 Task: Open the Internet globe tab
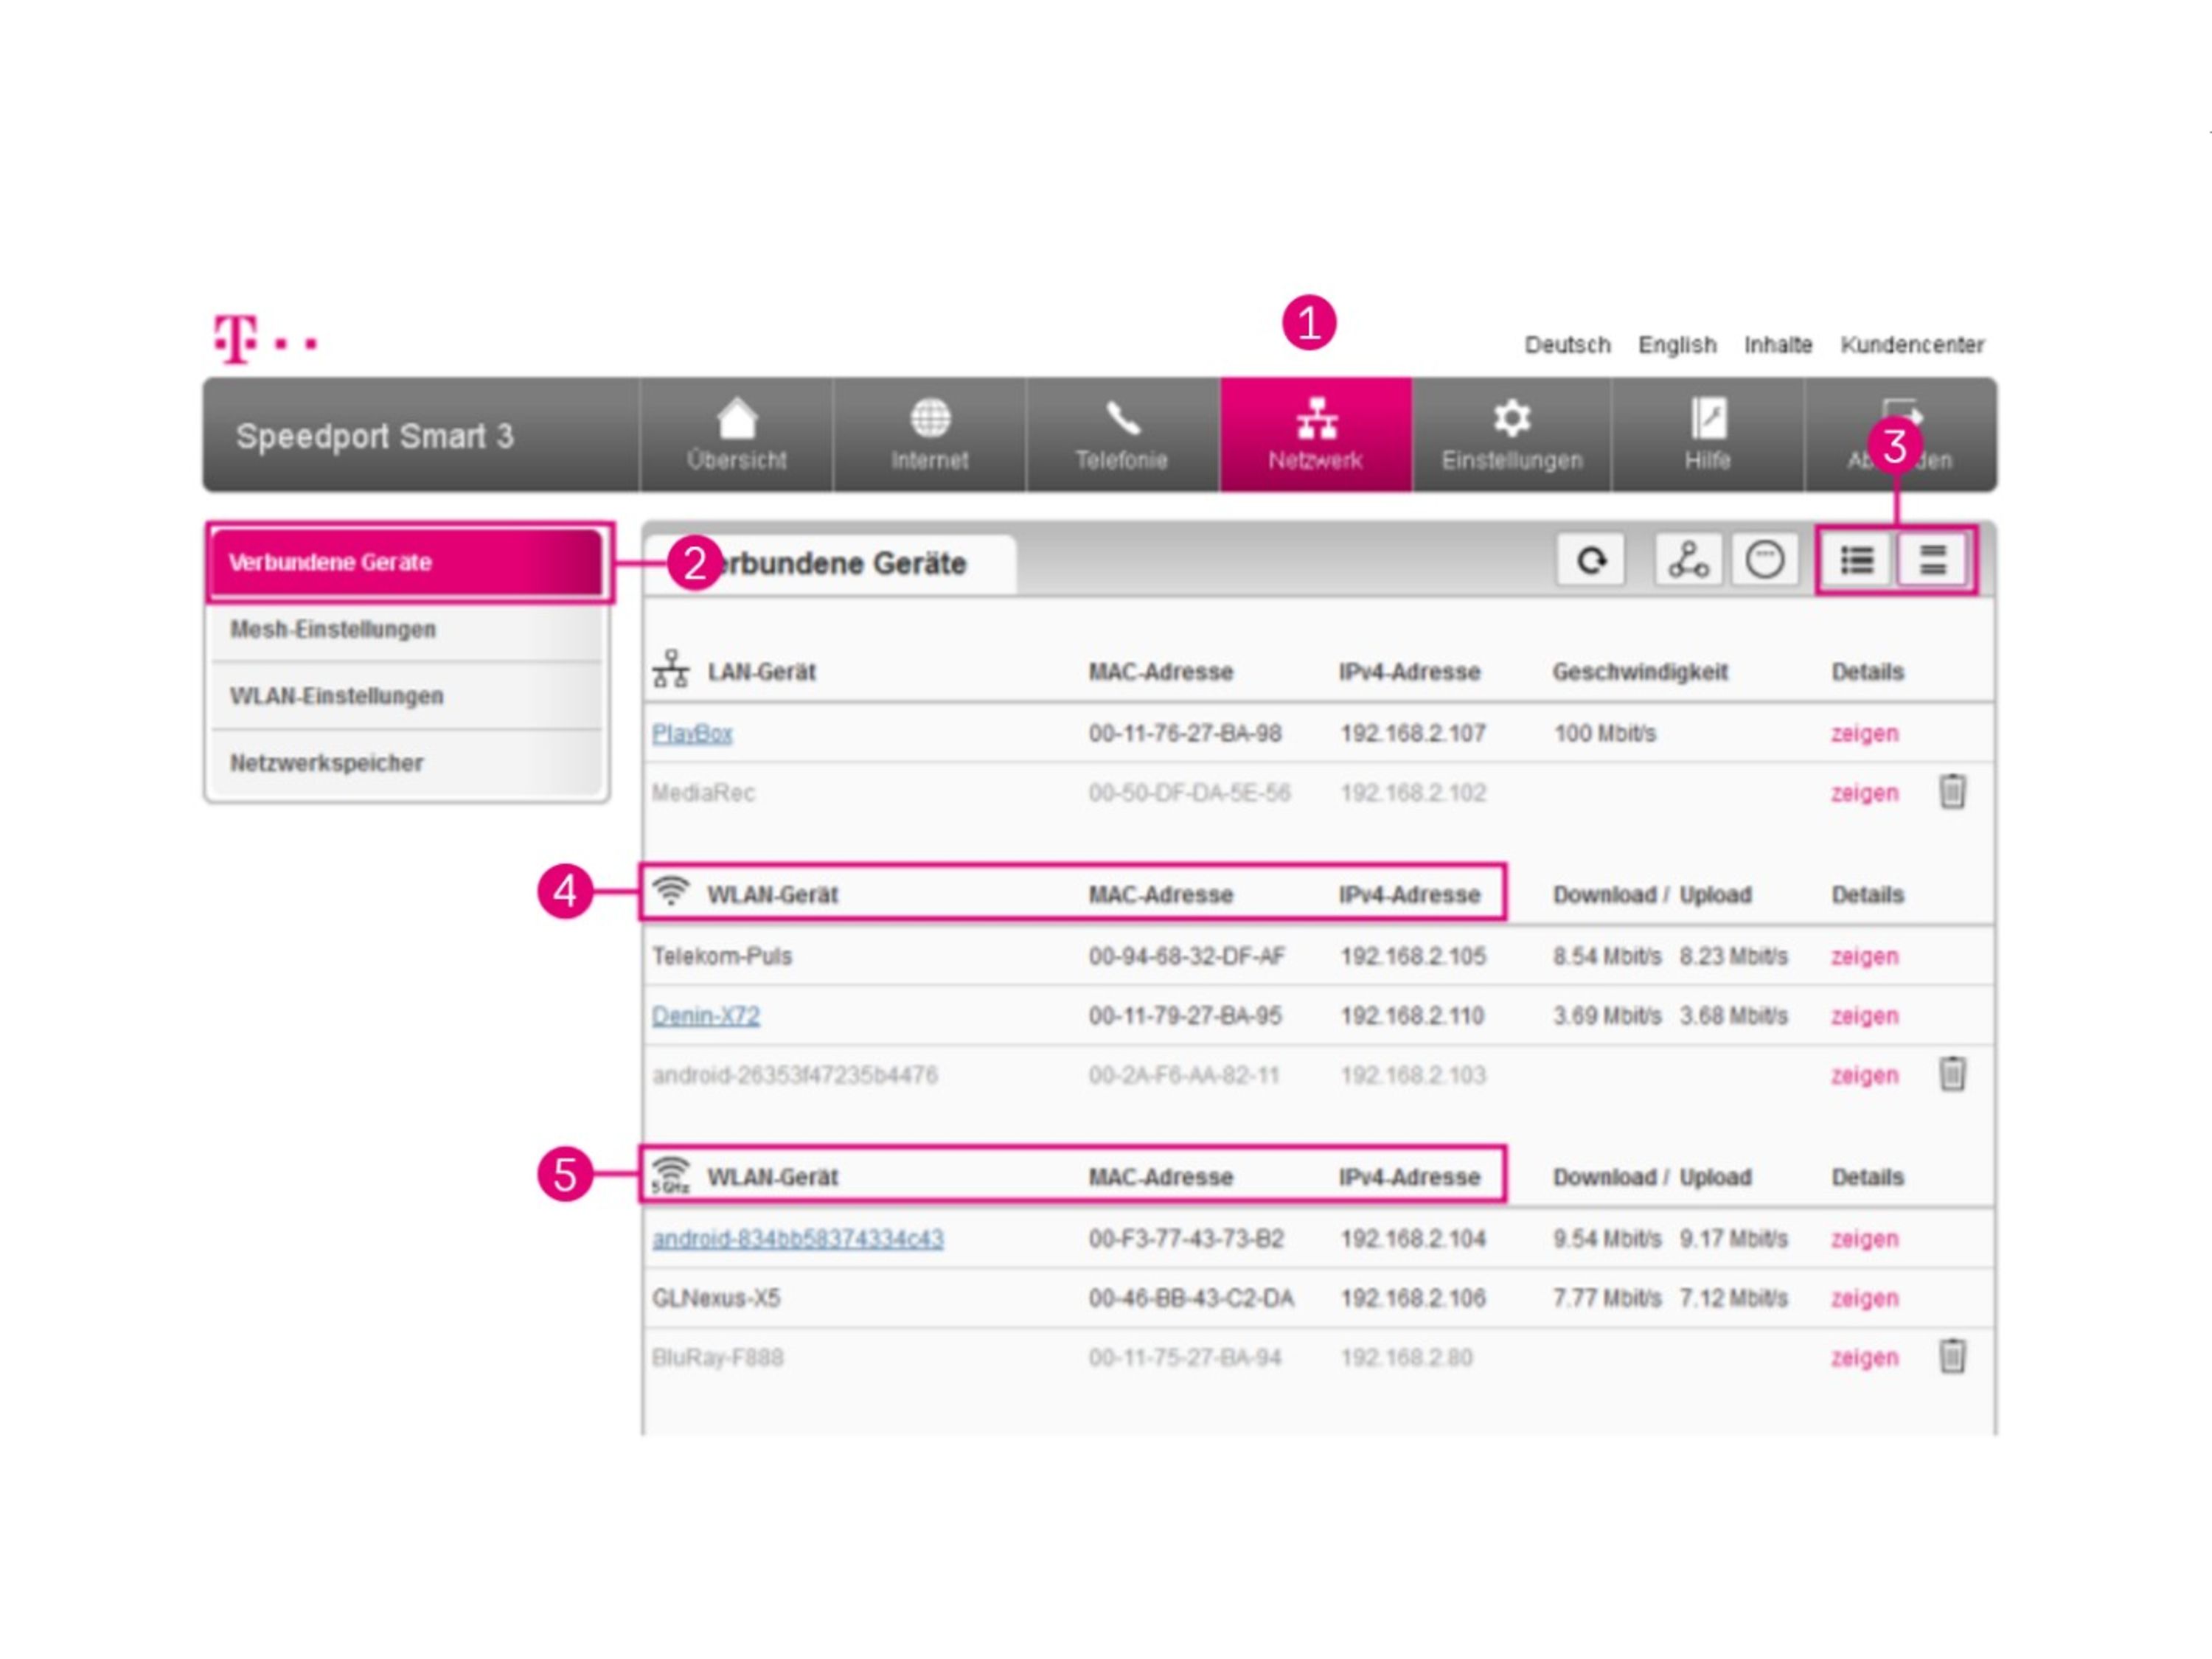(930, 435)
